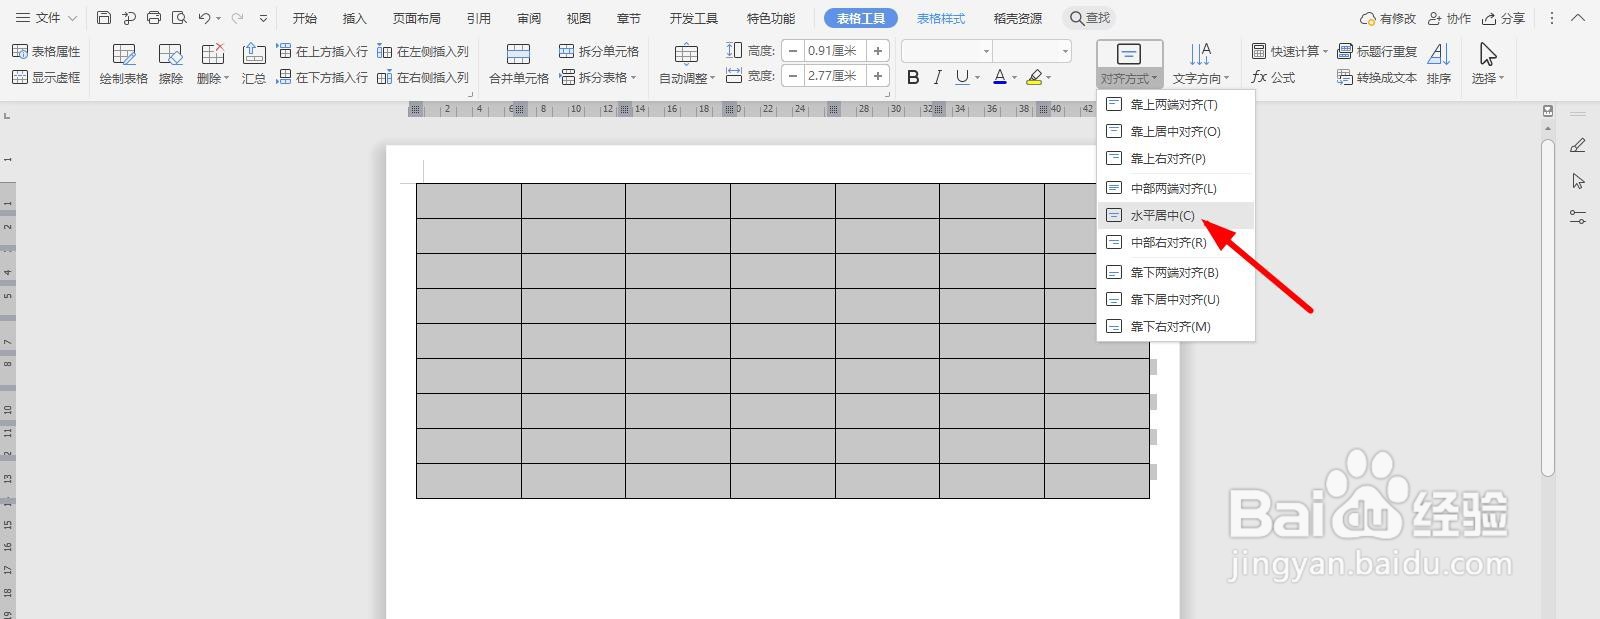
Task: Toggle 显示虚框 gridlines display
Action: click(46, 77)
